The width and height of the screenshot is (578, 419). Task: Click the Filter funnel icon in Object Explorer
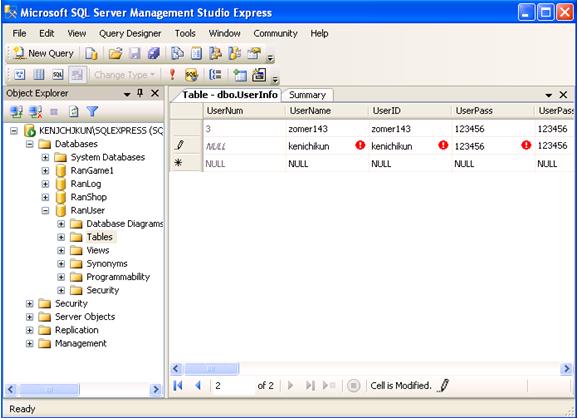[92, 111]
